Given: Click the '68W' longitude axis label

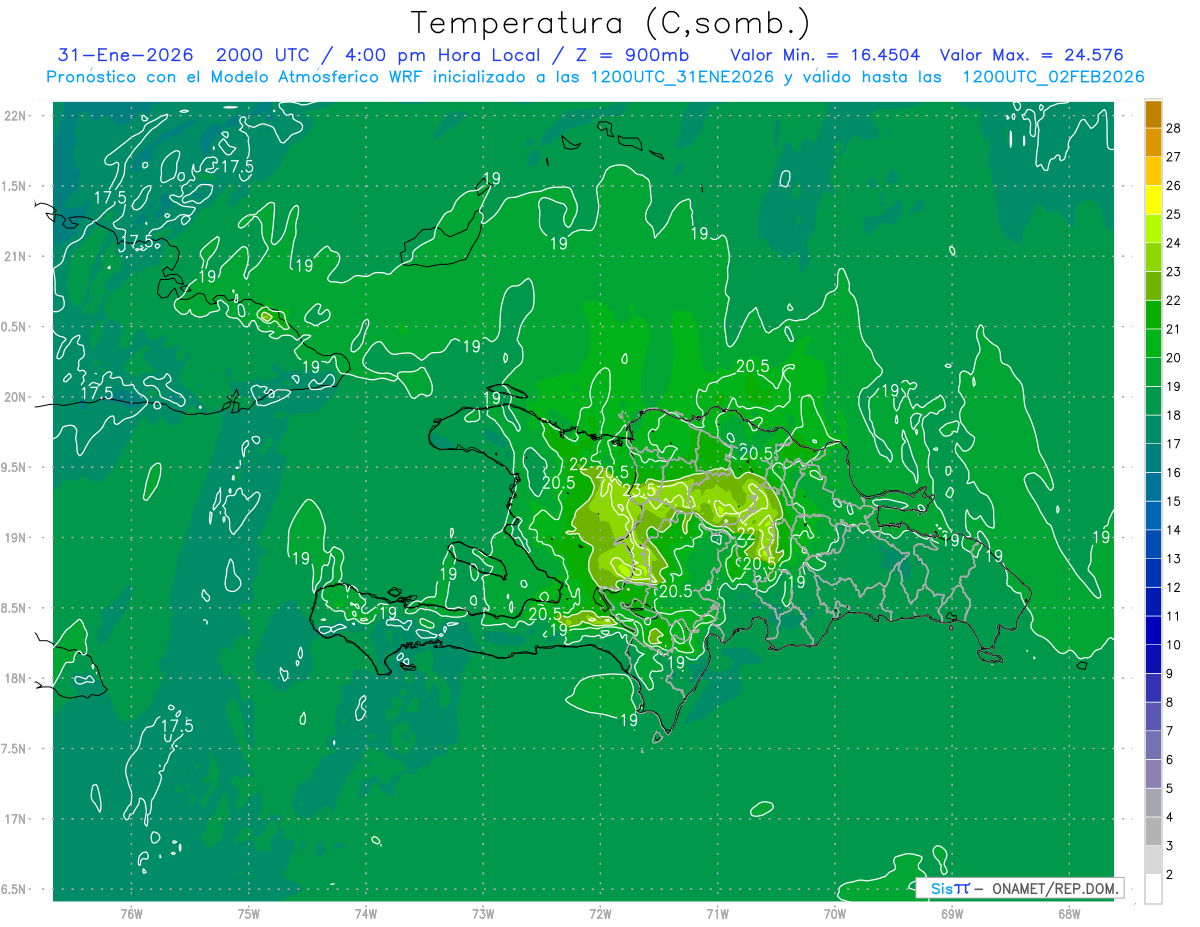Looking at the screenshot, I should pyautogui.click(x=1069, y=913).
